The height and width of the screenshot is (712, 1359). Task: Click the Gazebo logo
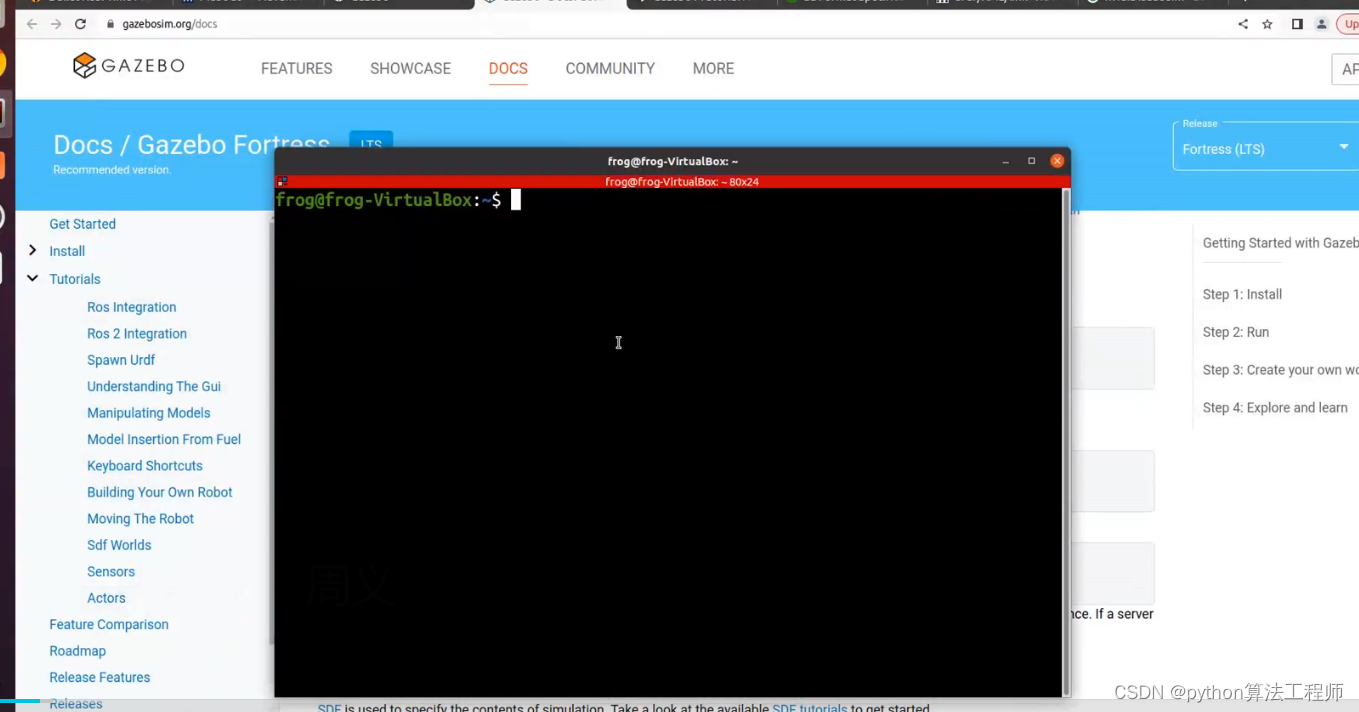click(129, 66)
